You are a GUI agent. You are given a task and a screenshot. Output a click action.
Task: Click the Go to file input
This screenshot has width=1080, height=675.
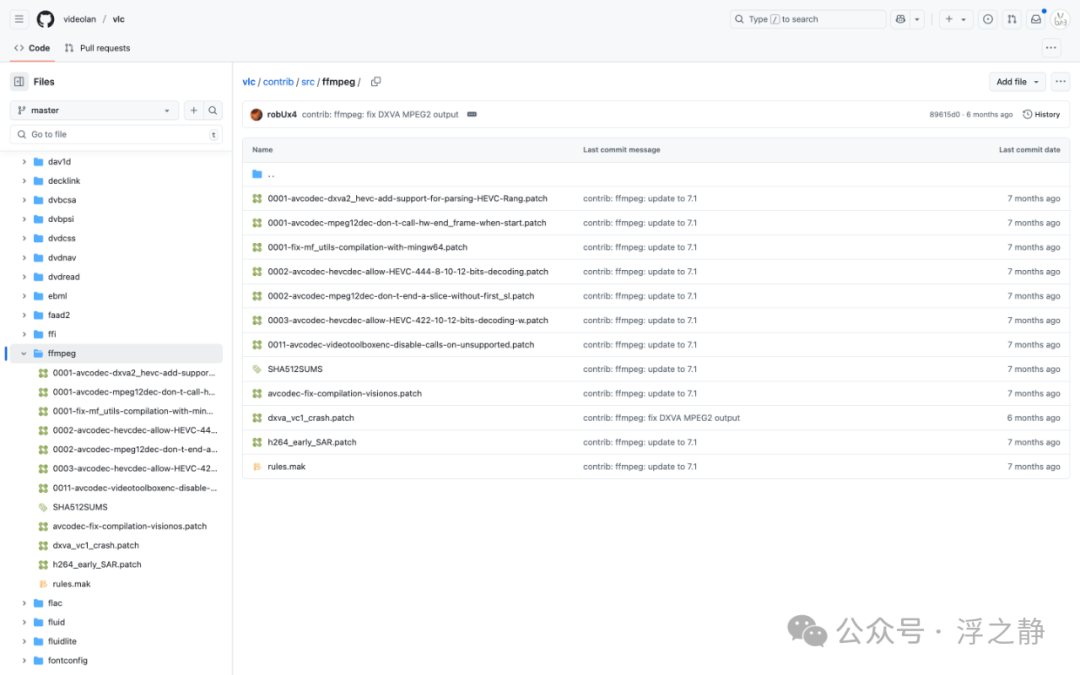pos(116,134)
